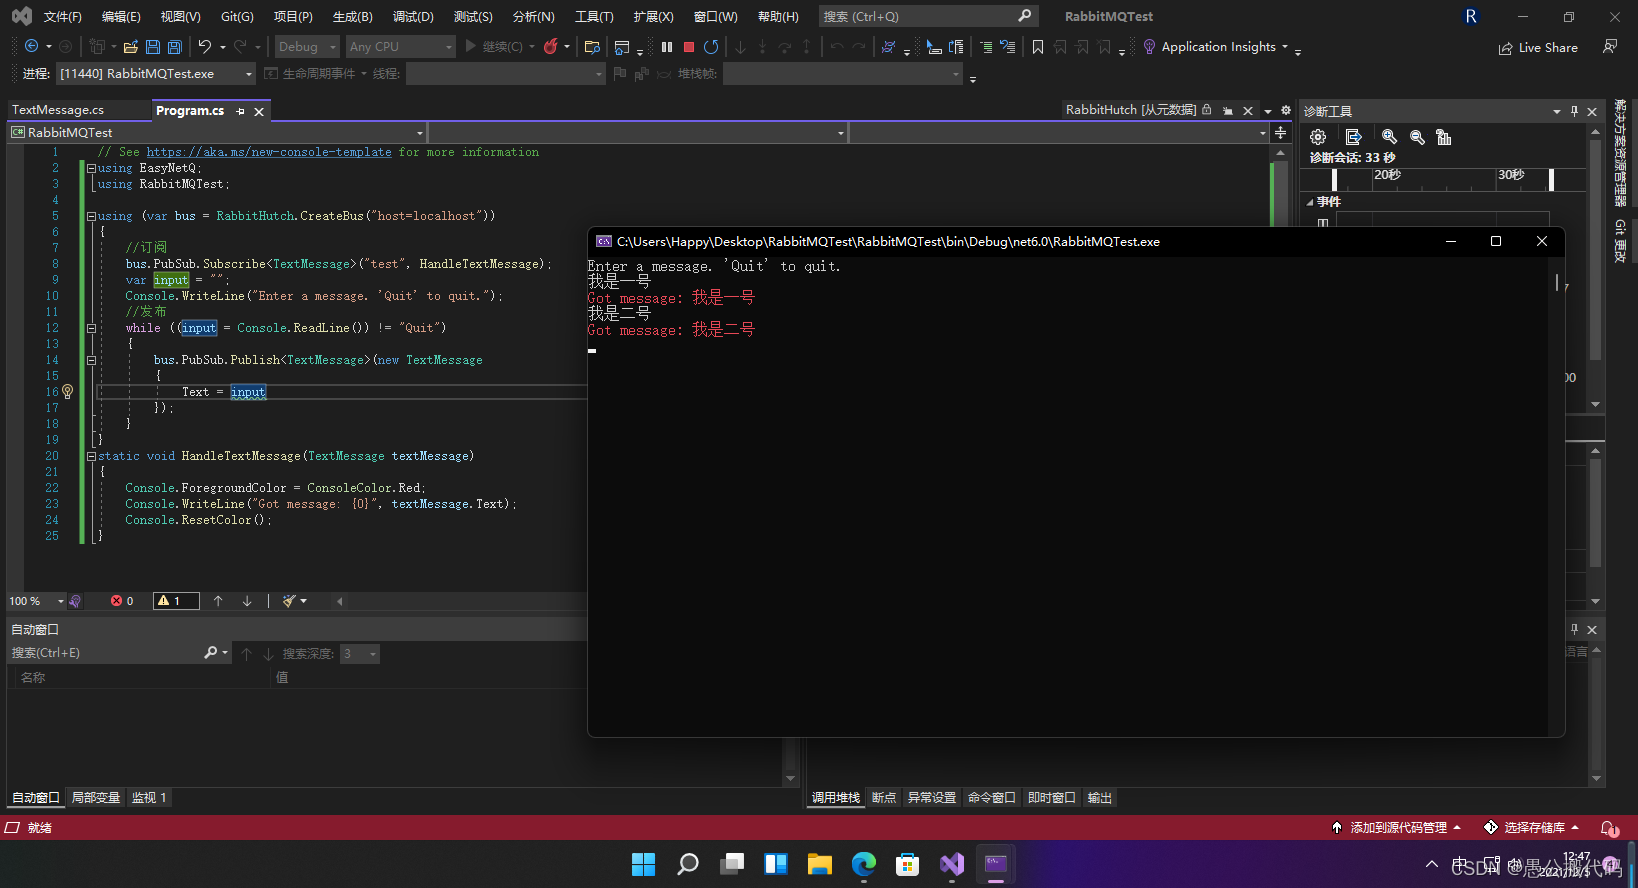
Task: Click the Zoom In icon in Diagnostic Tools
Action: (1389, 137)
